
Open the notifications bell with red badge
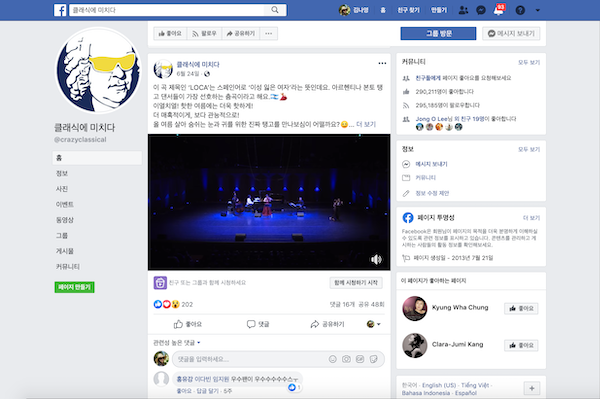tap(499, 10)
